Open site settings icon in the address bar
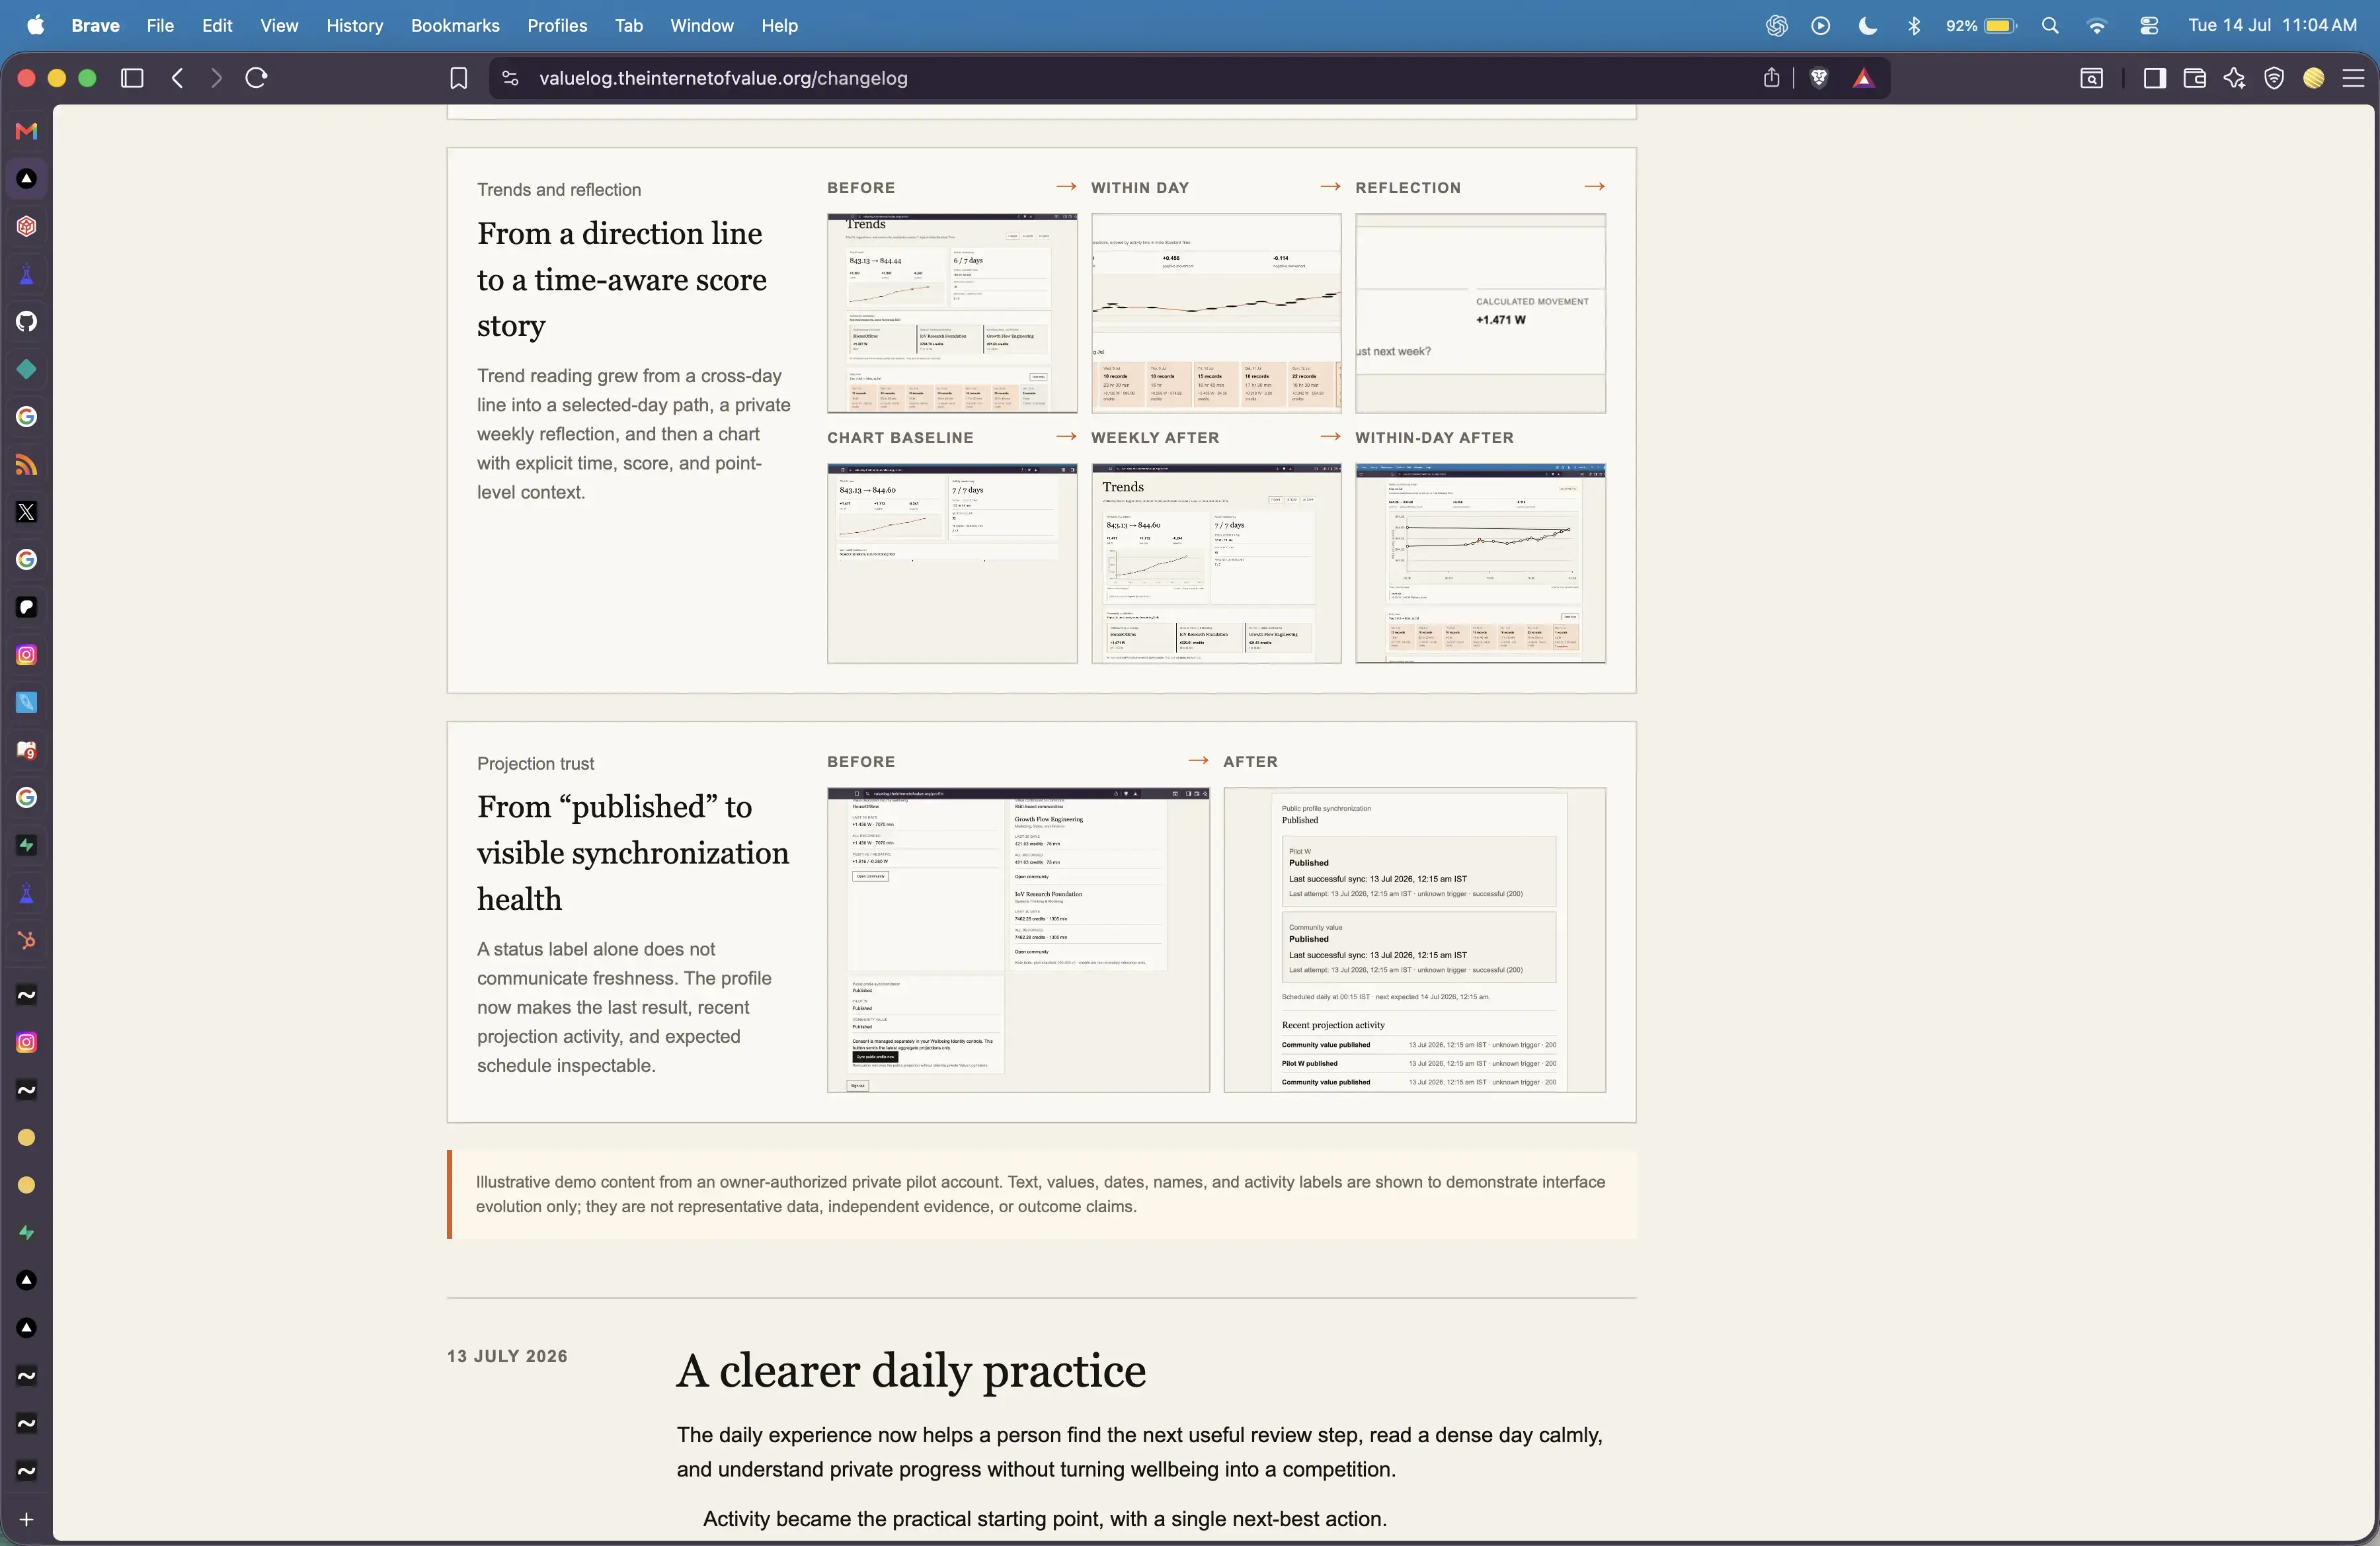This screenshot has height=1546, width=2380. pos(510,78)
